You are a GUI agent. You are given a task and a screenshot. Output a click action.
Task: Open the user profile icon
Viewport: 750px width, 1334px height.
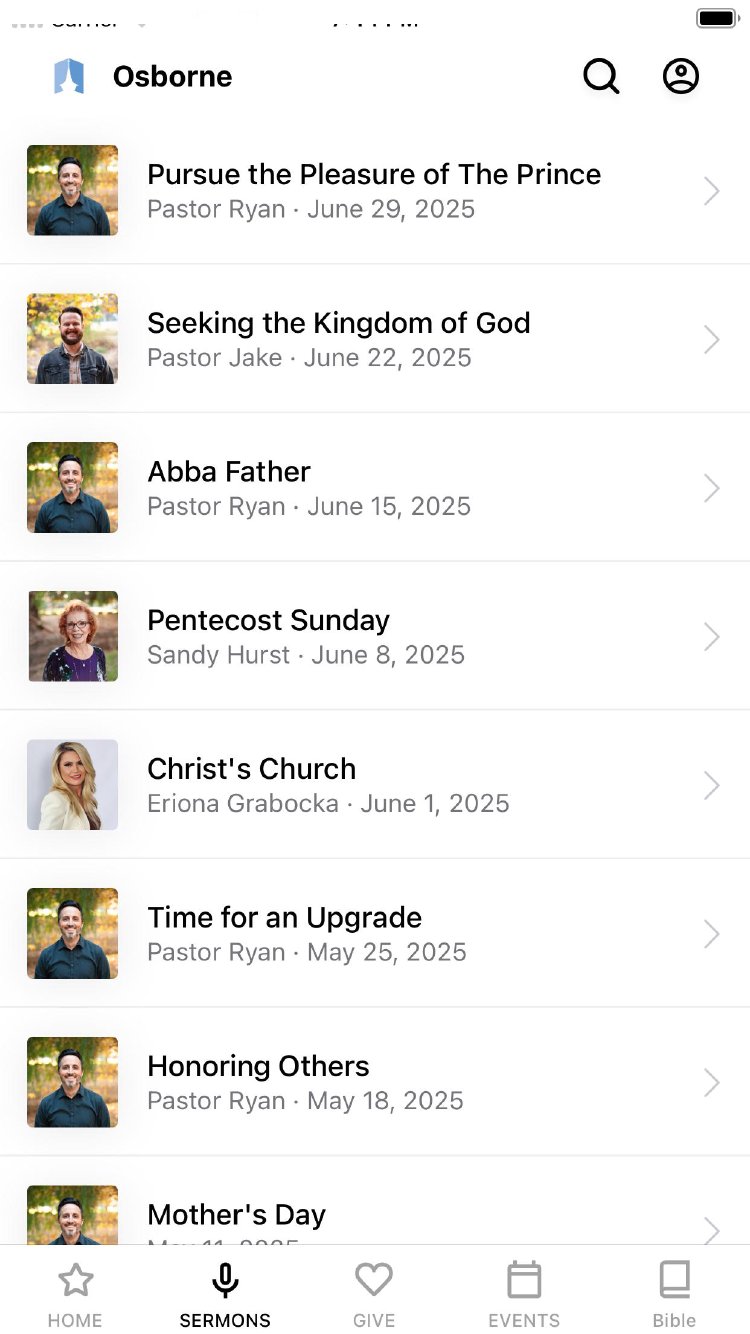681,76
